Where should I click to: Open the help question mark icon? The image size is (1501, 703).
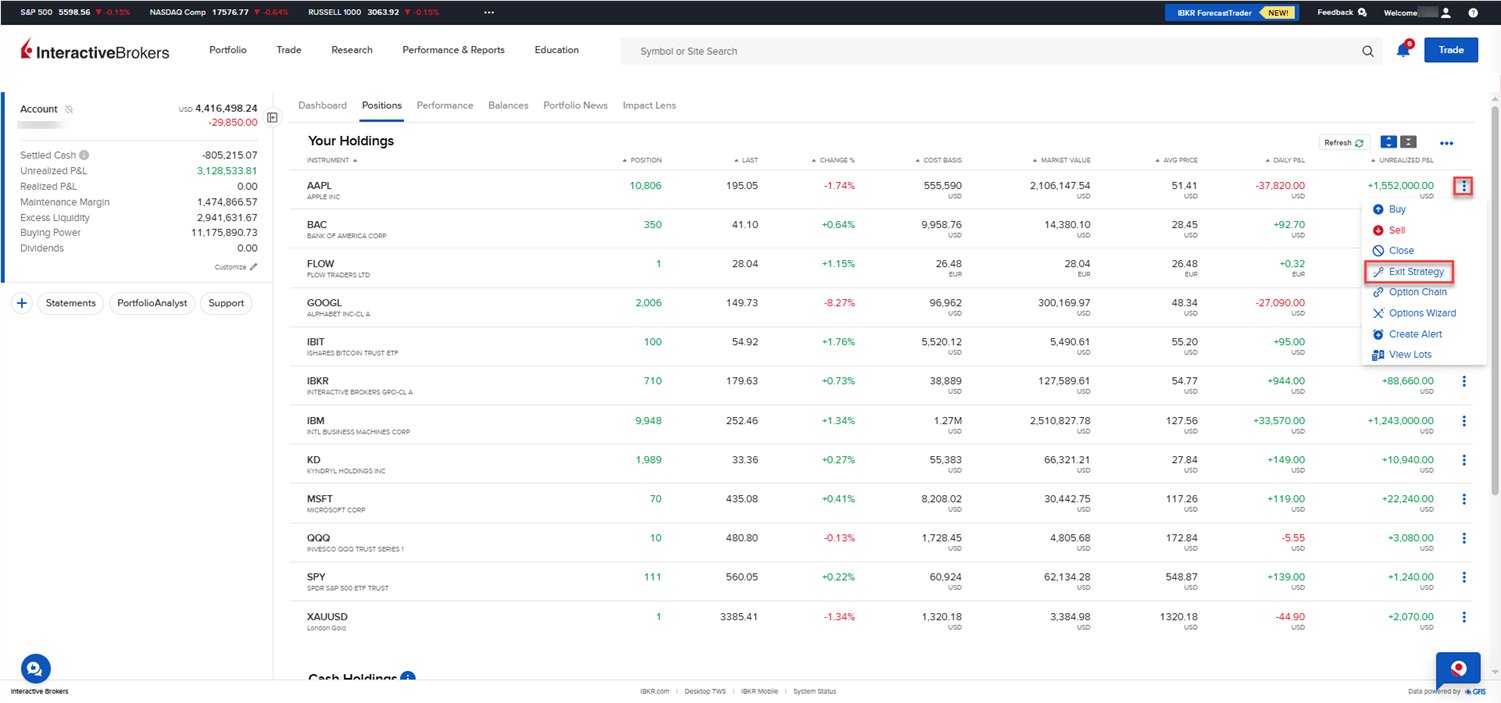(x=1473, y=13)
